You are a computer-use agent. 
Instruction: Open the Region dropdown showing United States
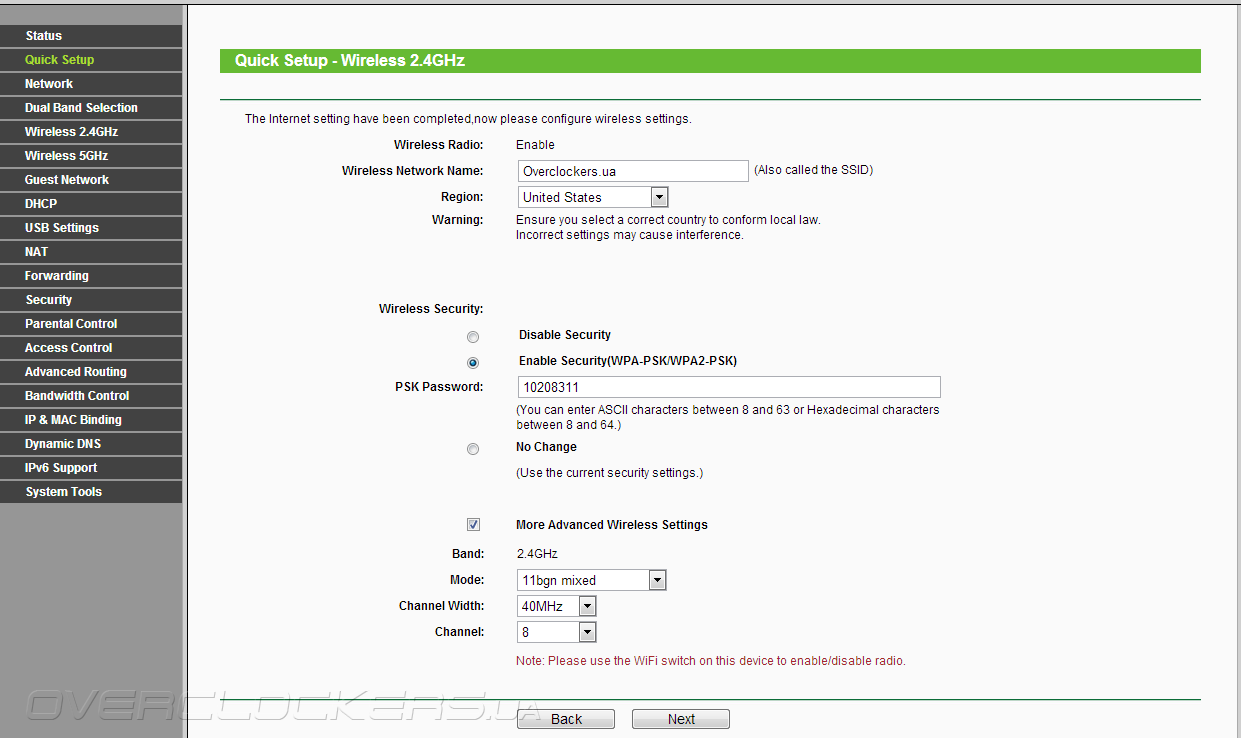point(593,197)
